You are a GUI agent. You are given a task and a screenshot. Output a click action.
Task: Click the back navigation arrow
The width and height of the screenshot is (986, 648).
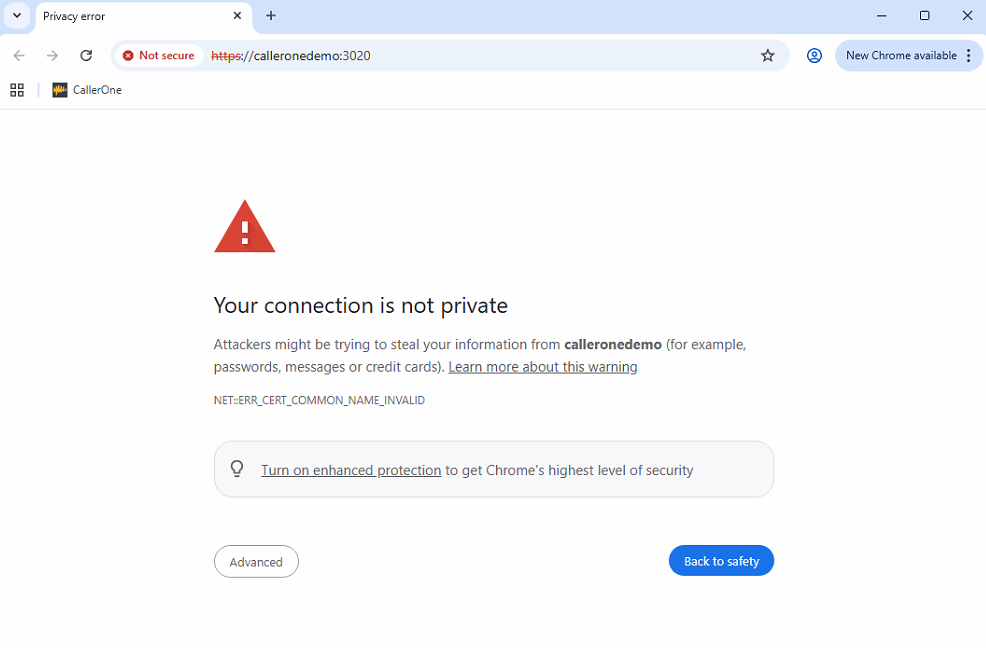19,56
